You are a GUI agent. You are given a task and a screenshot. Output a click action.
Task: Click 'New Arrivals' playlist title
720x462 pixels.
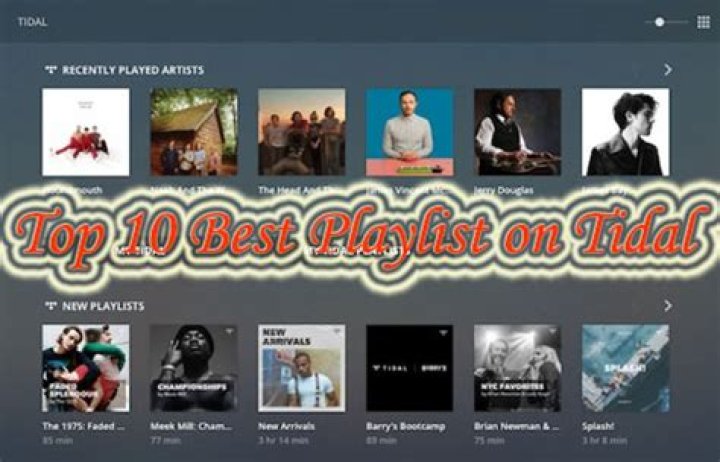click(287, 426)
